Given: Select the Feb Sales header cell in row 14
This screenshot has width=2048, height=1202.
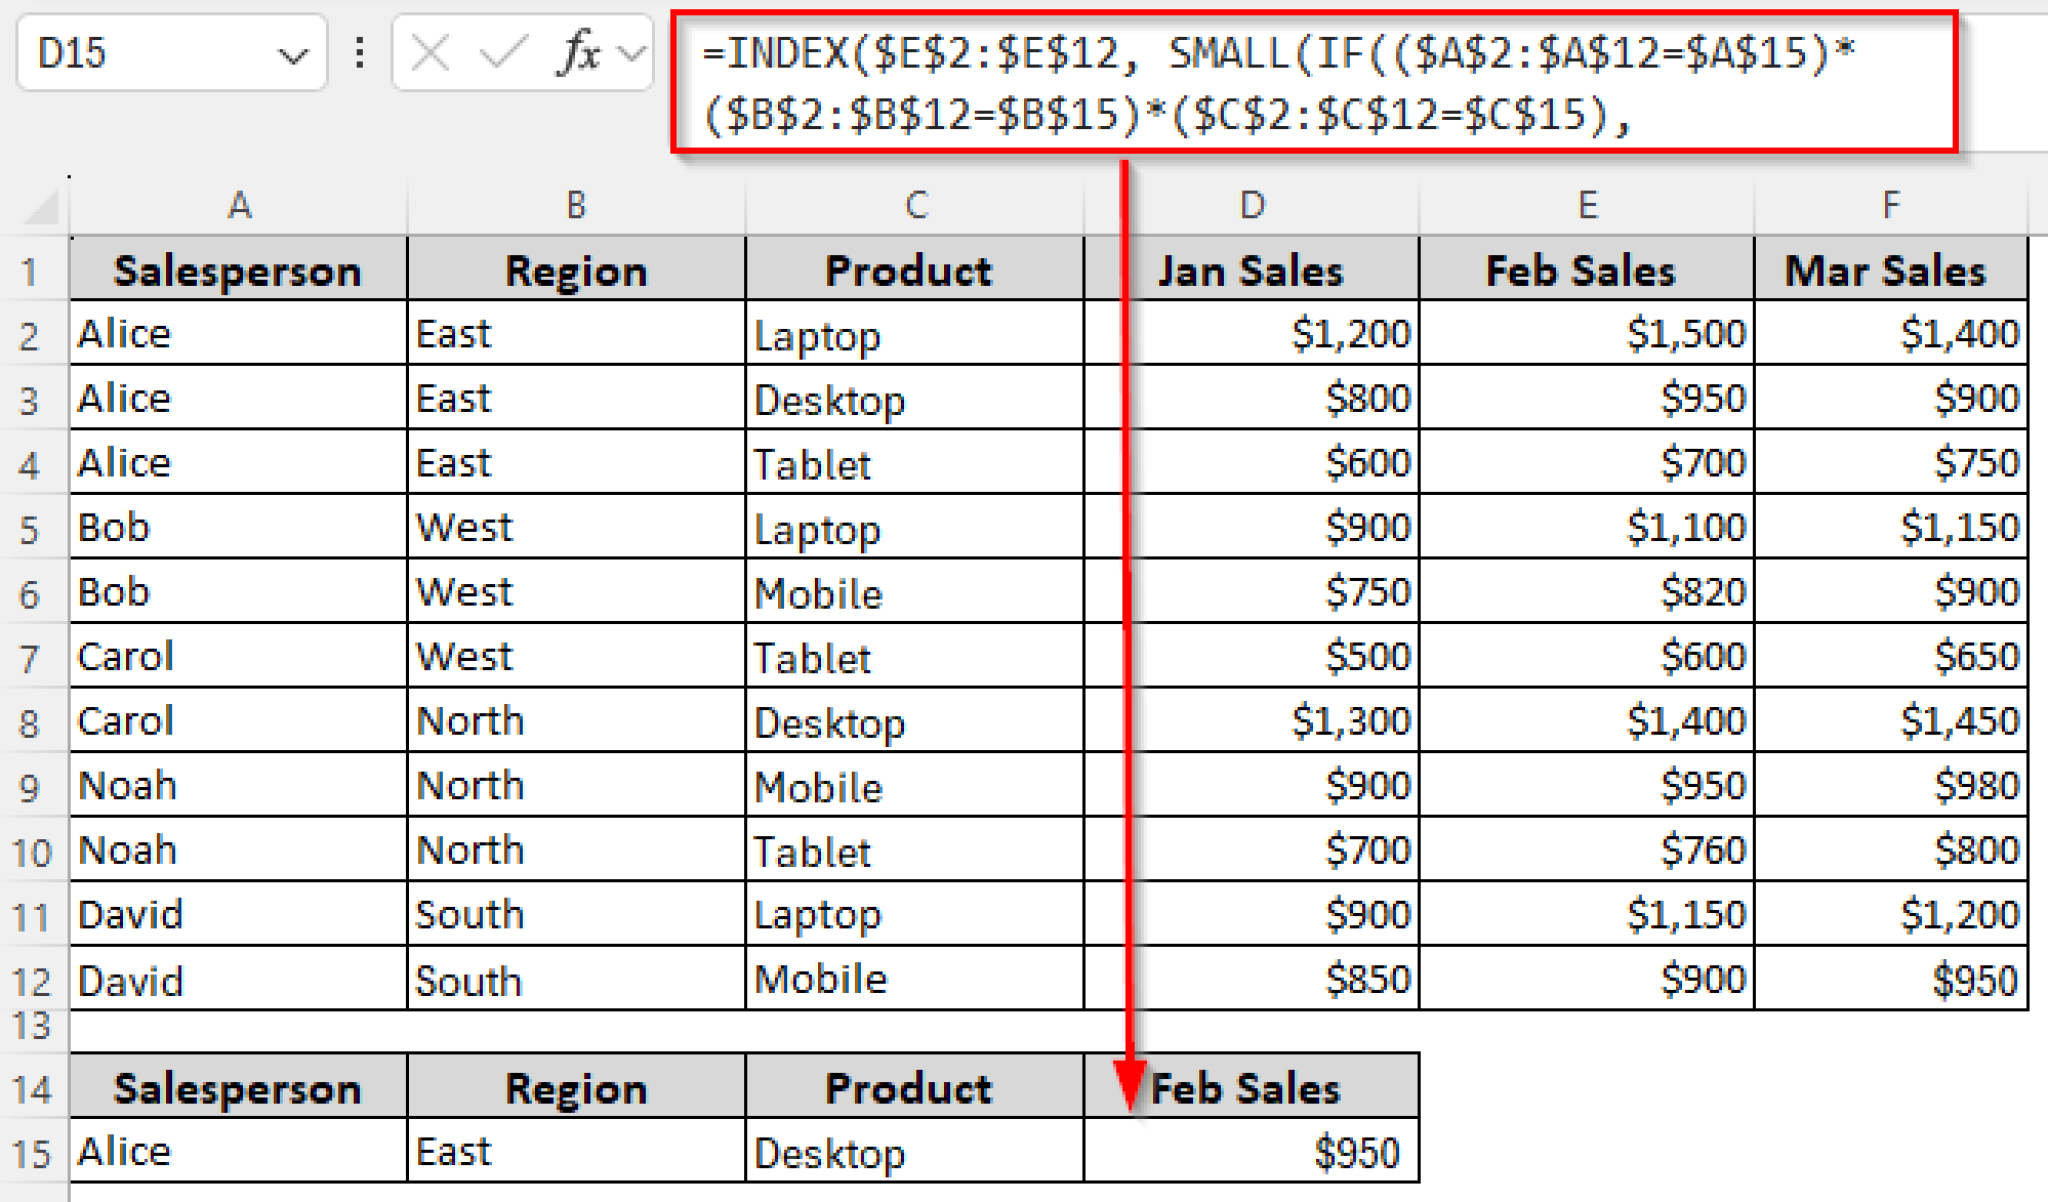Looking at the screenshot, I should coord(1251,1087).
